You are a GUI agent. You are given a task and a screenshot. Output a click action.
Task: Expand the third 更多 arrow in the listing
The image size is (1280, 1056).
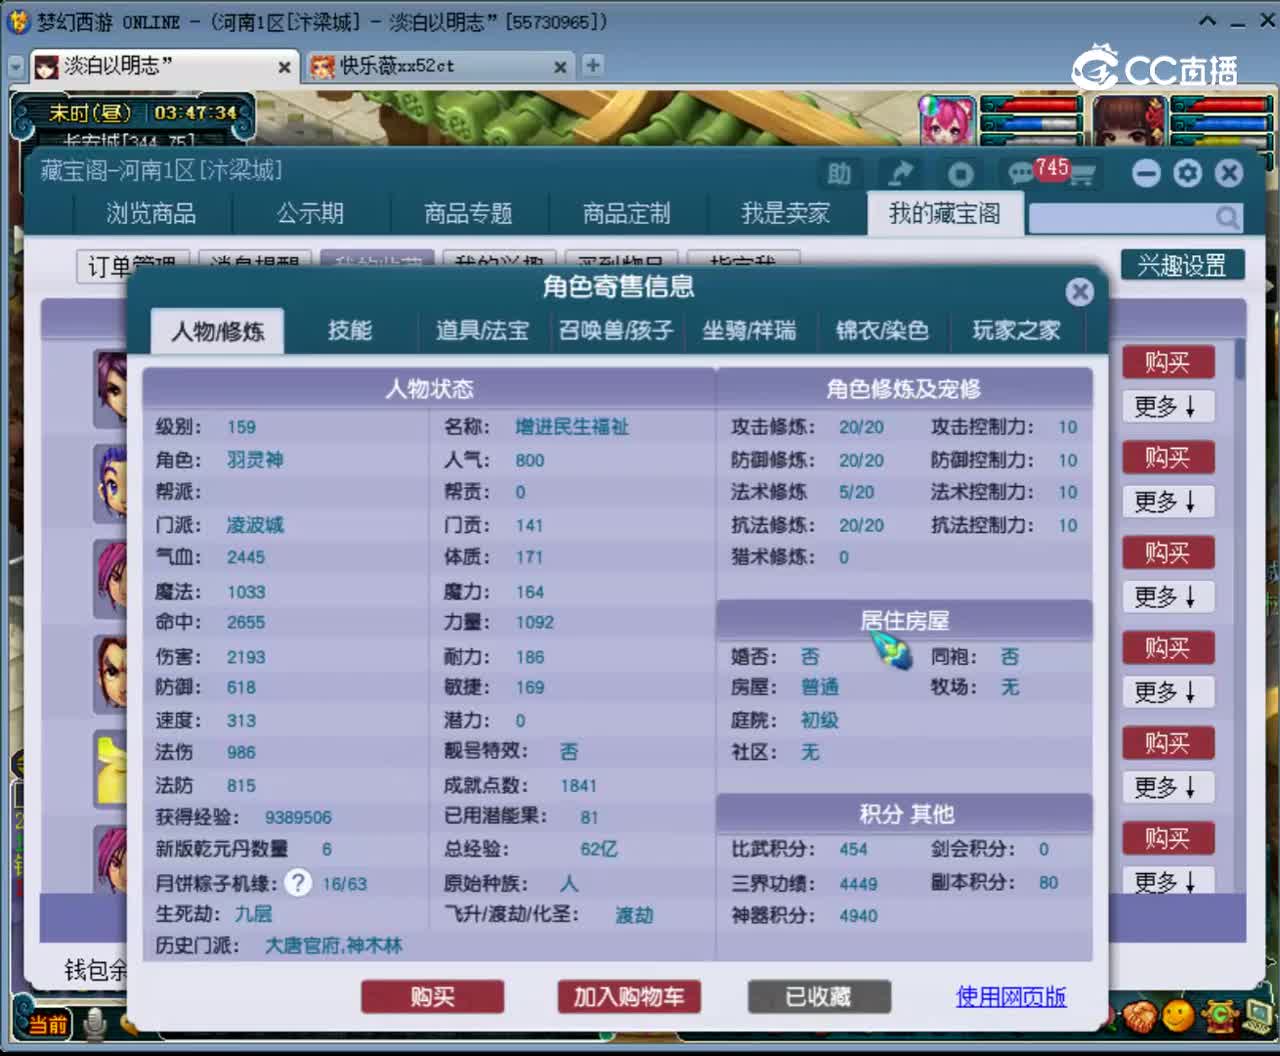click(x=1166, y=597)
